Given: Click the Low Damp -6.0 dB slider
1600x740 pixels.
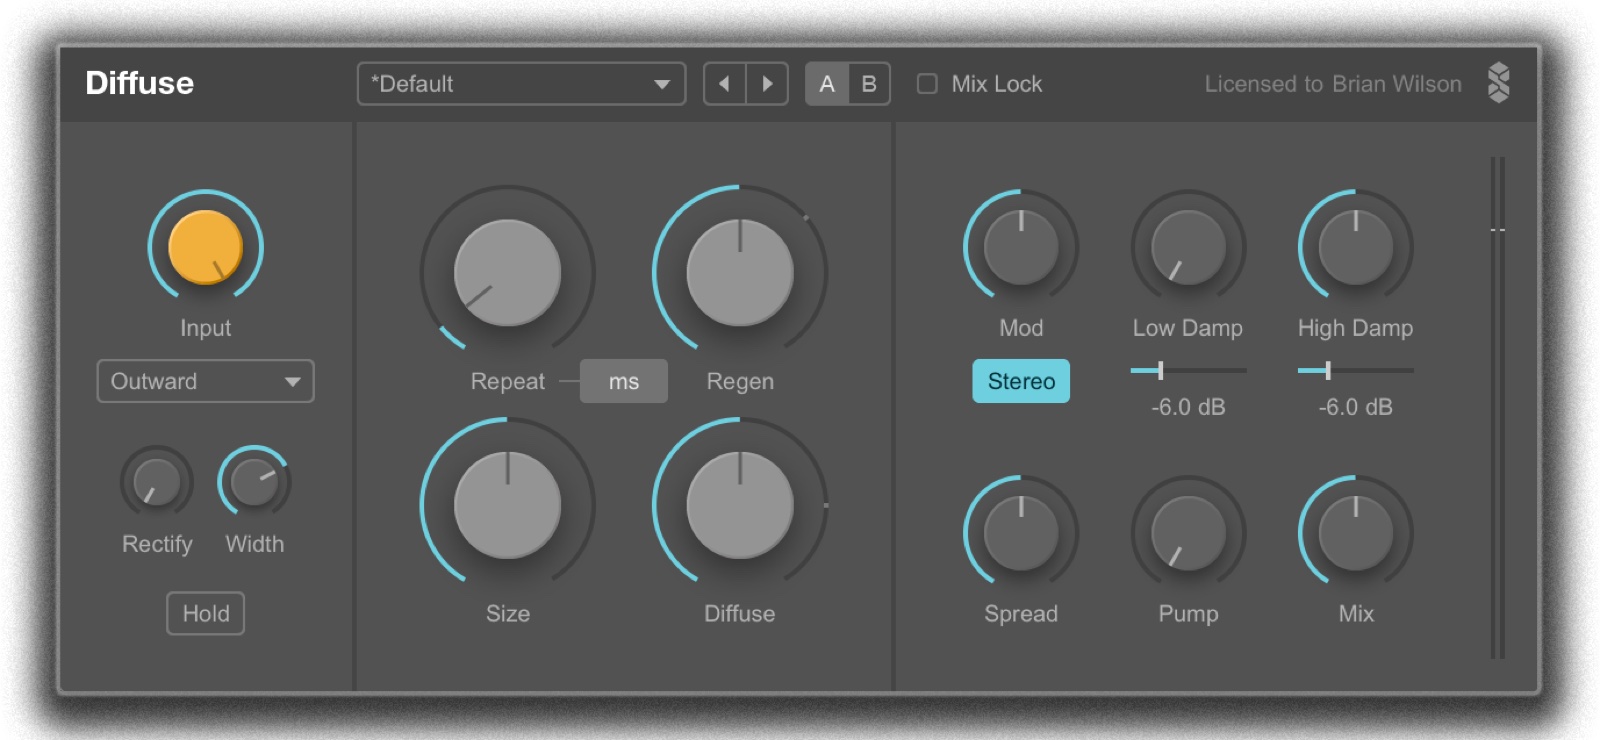Looking at the screenshot, I should pos(1188,371).
